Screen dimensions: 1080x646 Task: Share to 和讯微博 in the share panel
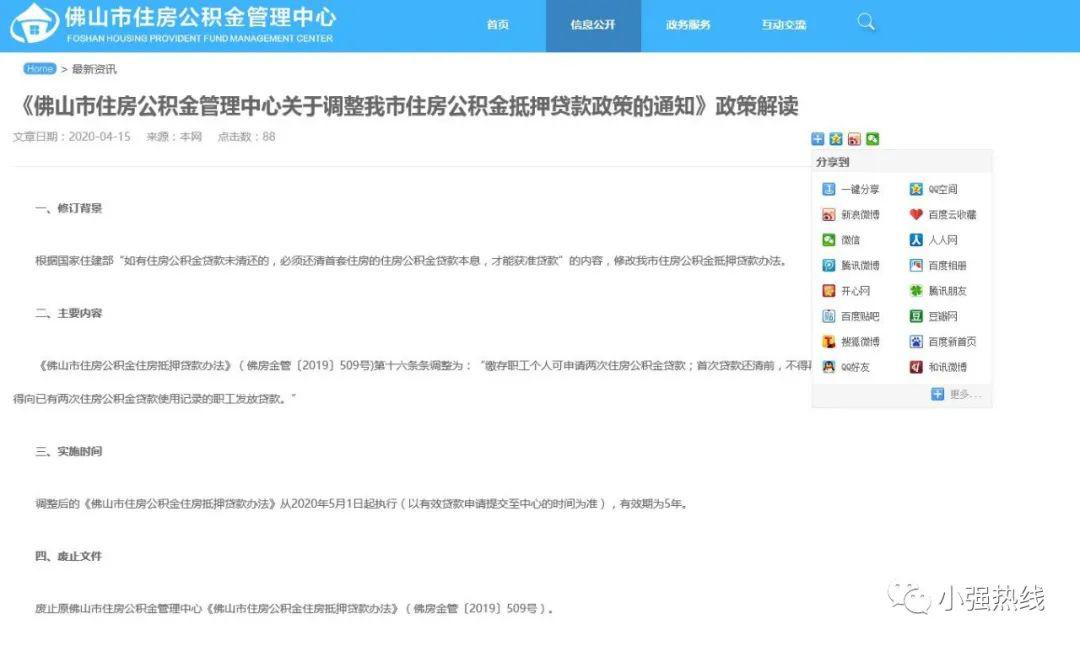[x=938, y=367]
